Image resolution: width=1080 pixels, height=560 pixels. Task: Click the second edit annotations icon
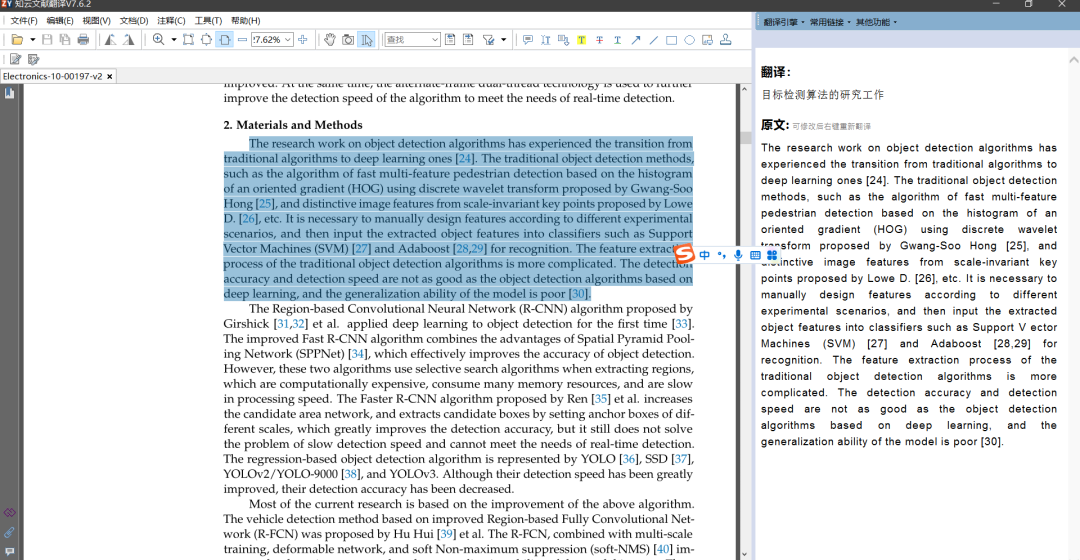[33, 59]
